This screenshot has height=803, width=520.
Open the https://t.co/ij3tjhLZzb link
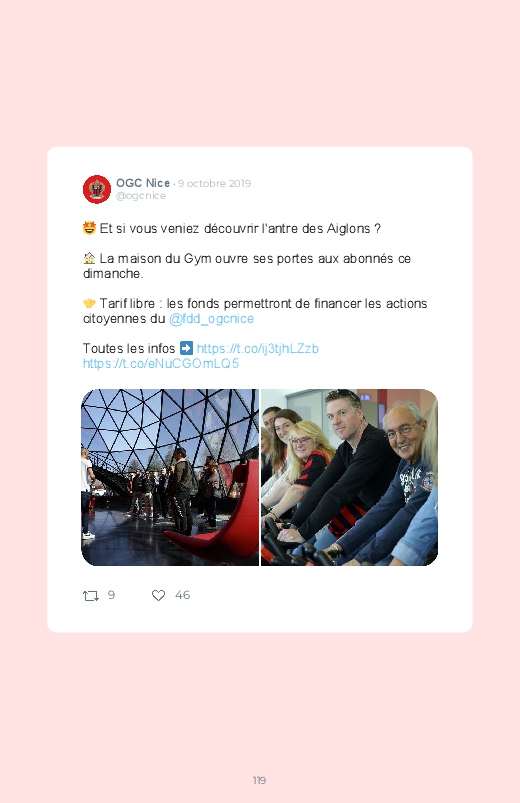pyautogui.click(x=257, y=348)
